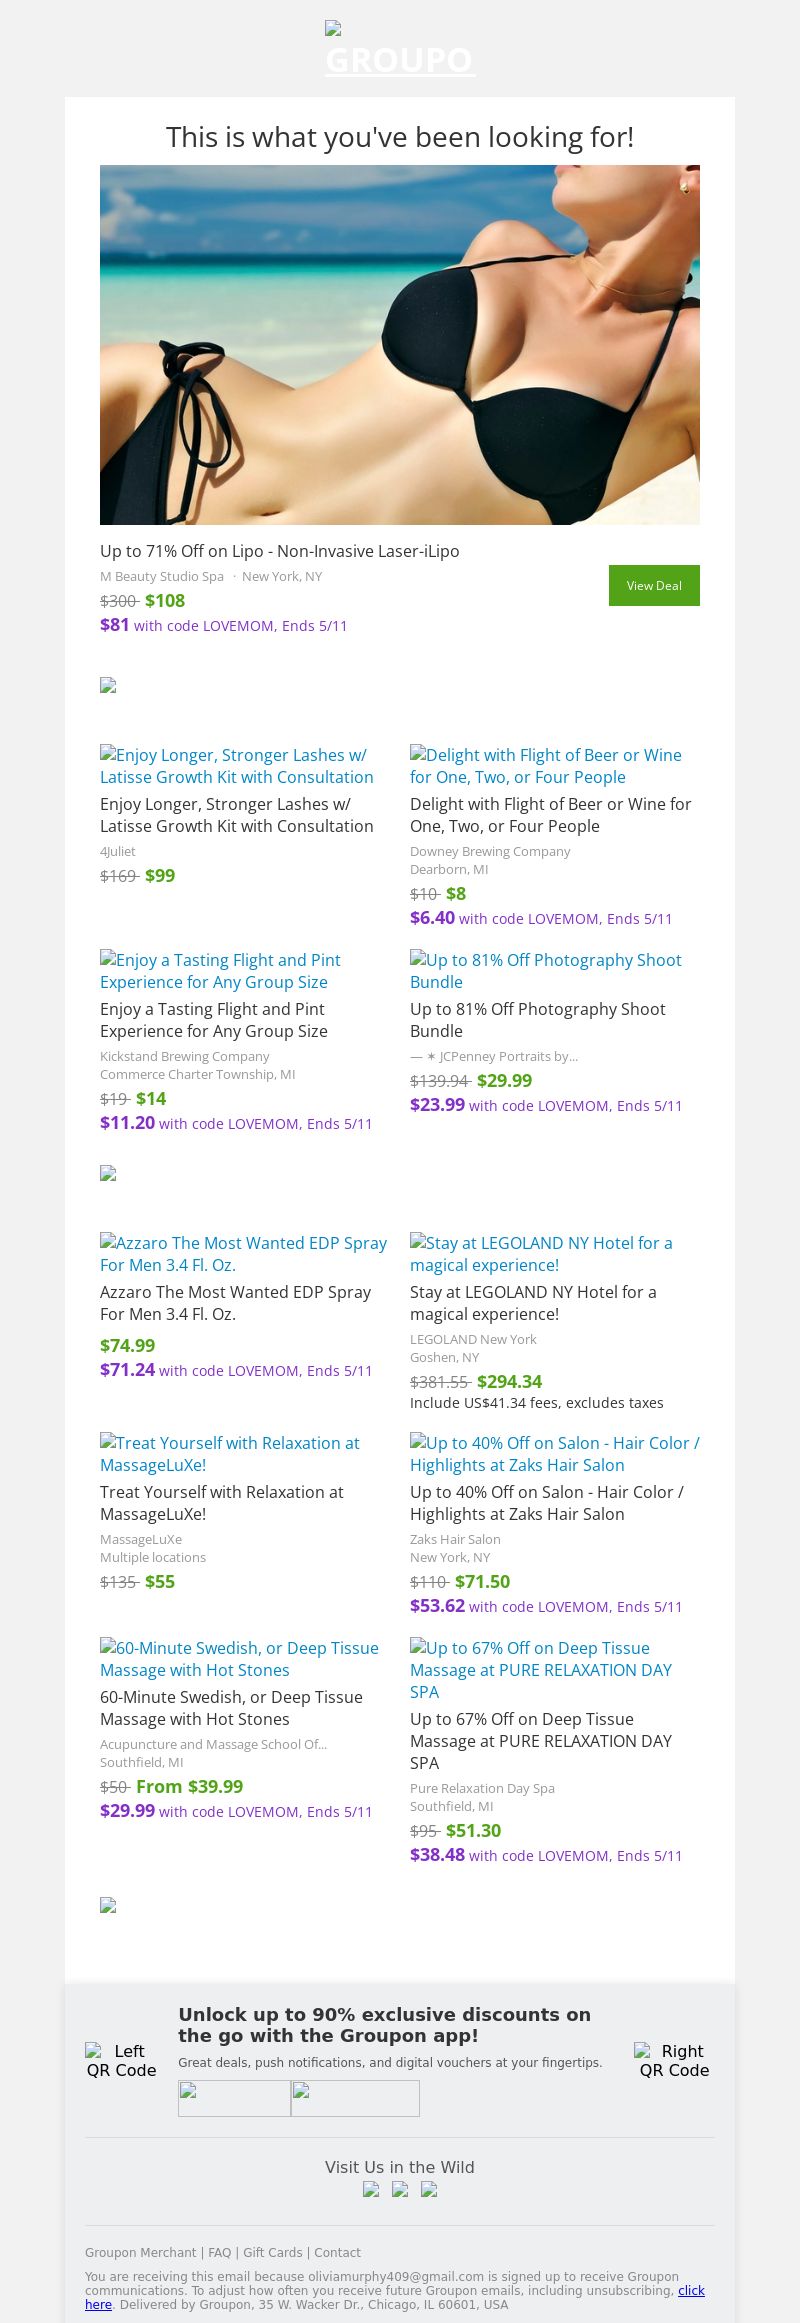Viewport: 800px width, 2323px height.
Task: Click the leftmost social icon under Visit Us
Action: click(x=371, y=2189)
